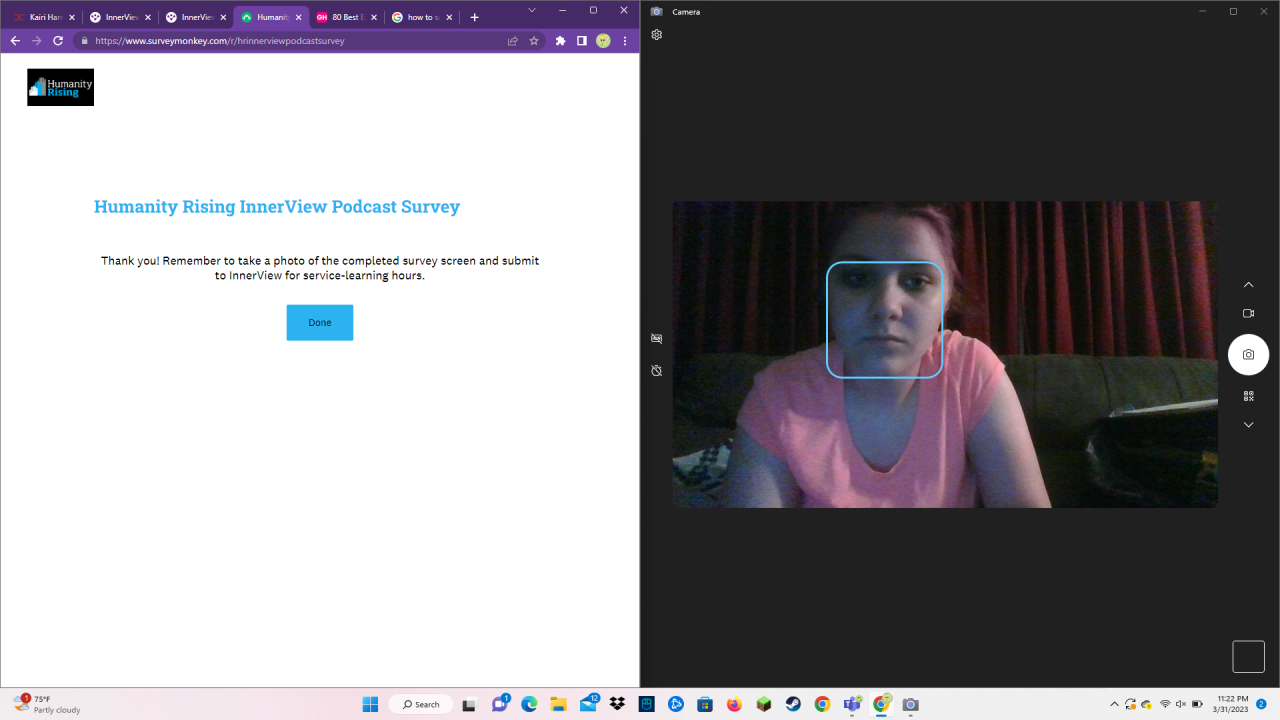1280x720 pixels.
Task: Go forward in Chrome
Action: 36,41
